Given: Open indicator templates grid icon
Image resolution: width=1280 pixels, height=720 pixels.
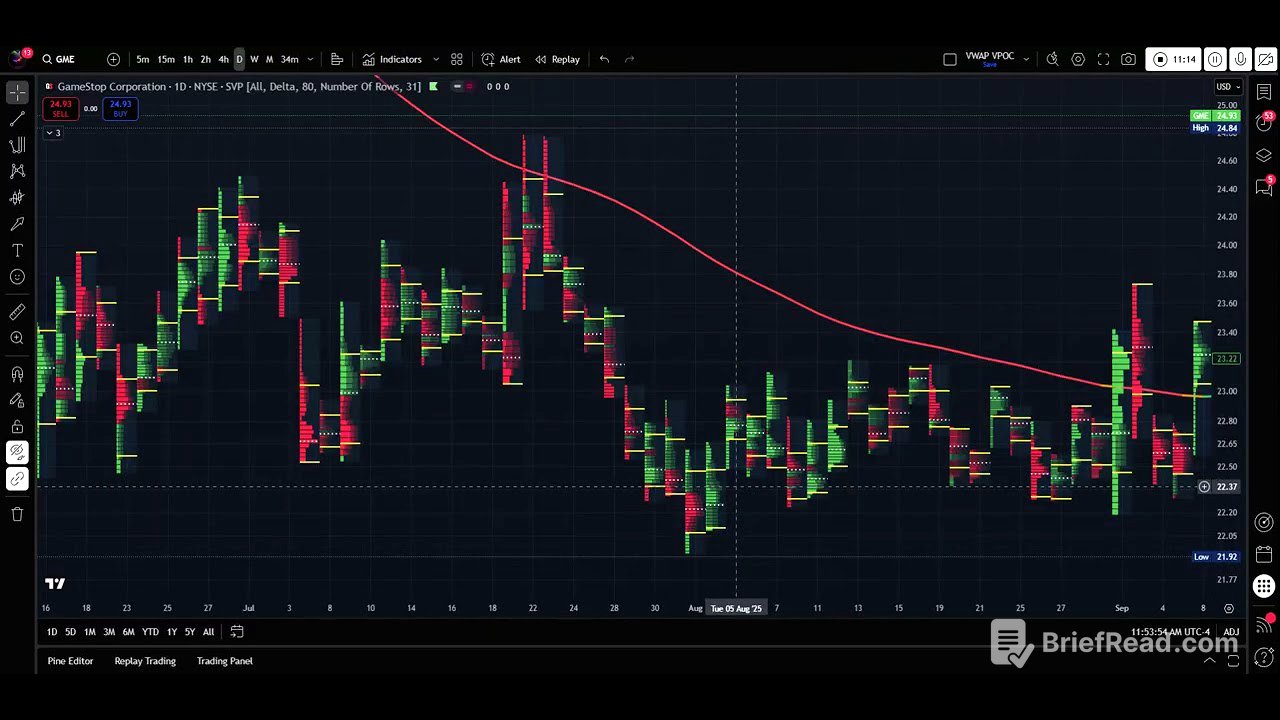Looking at the screenshot, I should [x=457, y=59].
